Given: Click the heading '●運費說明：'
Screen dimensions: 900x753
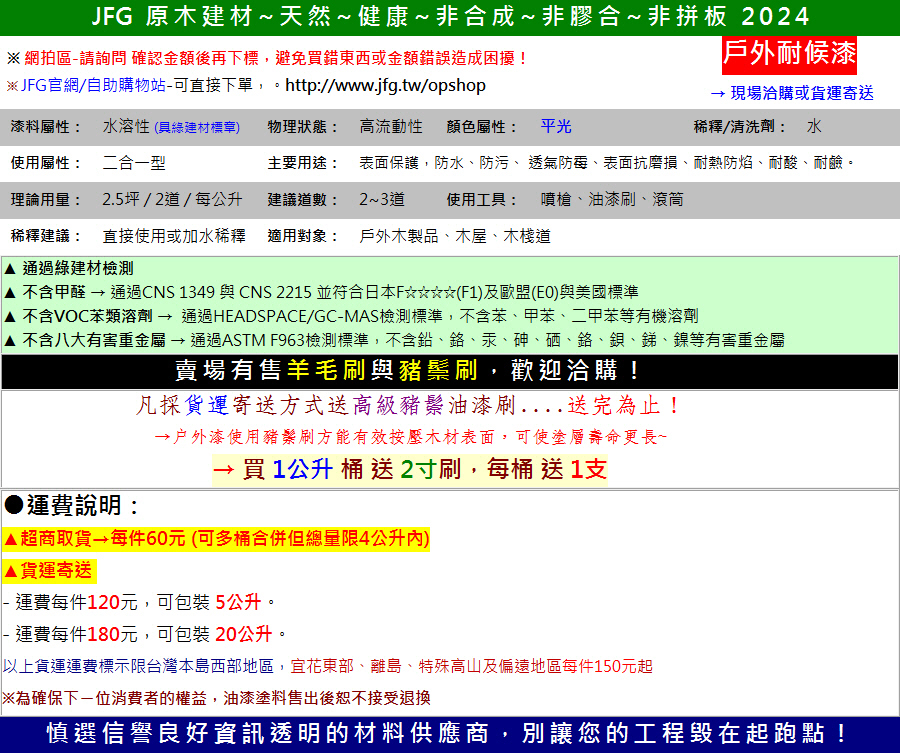Looking at the screenshot, I should pos(72,506).
